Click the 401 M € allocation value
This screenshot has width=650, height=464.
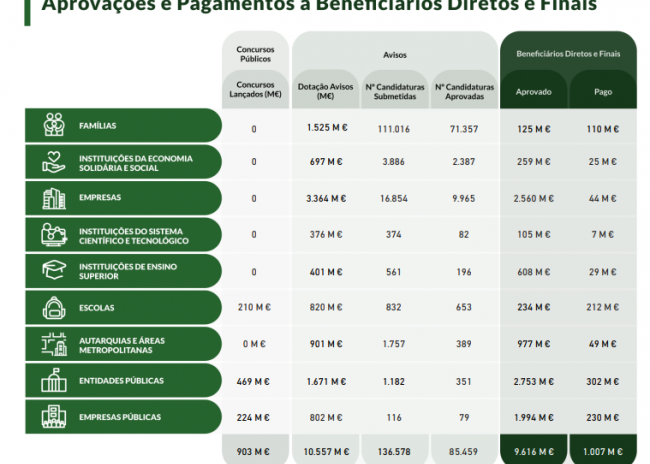point(326,272)
